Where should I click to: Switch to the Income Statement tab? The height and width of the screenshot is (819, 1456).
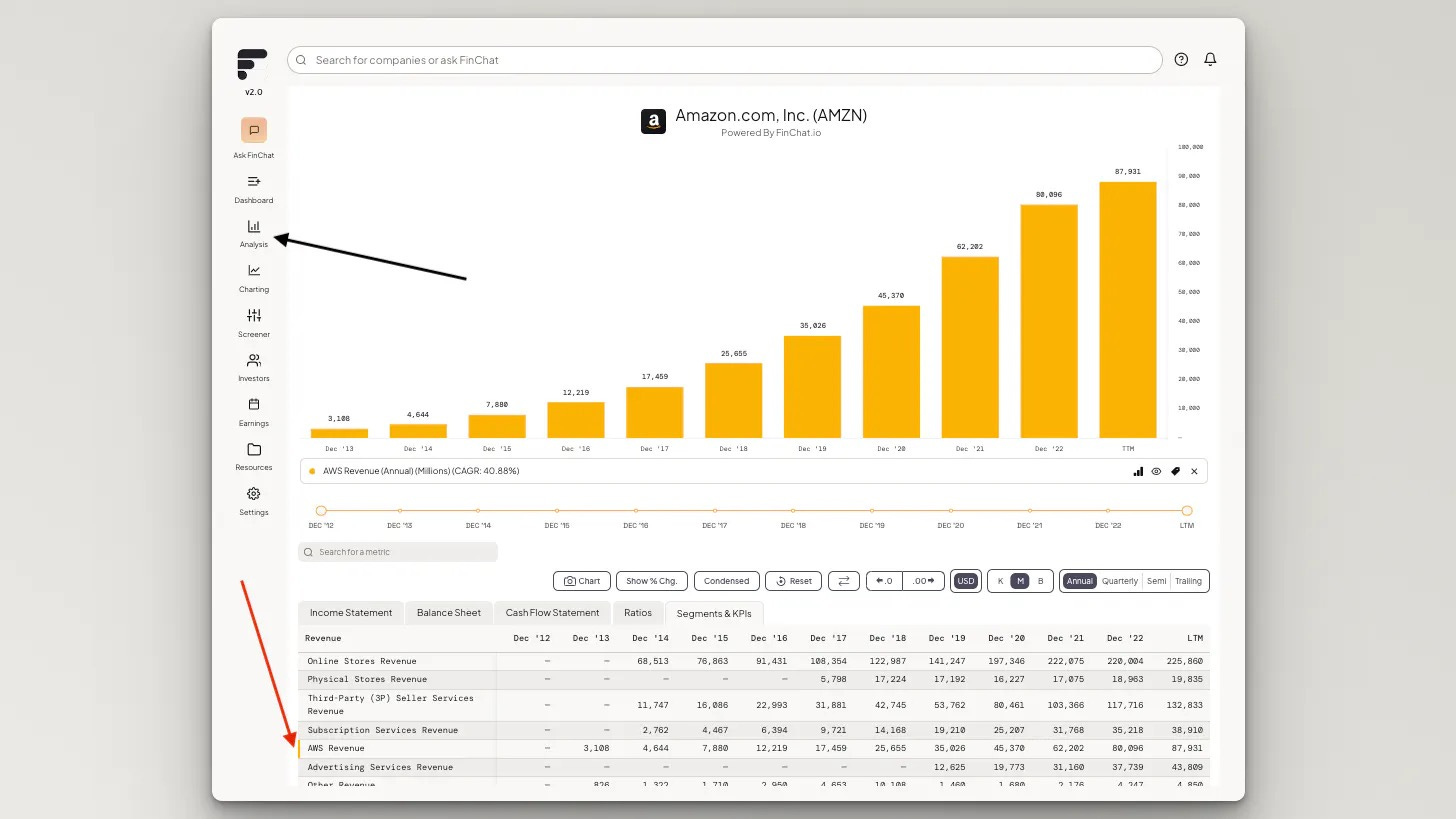pos(351,613)
